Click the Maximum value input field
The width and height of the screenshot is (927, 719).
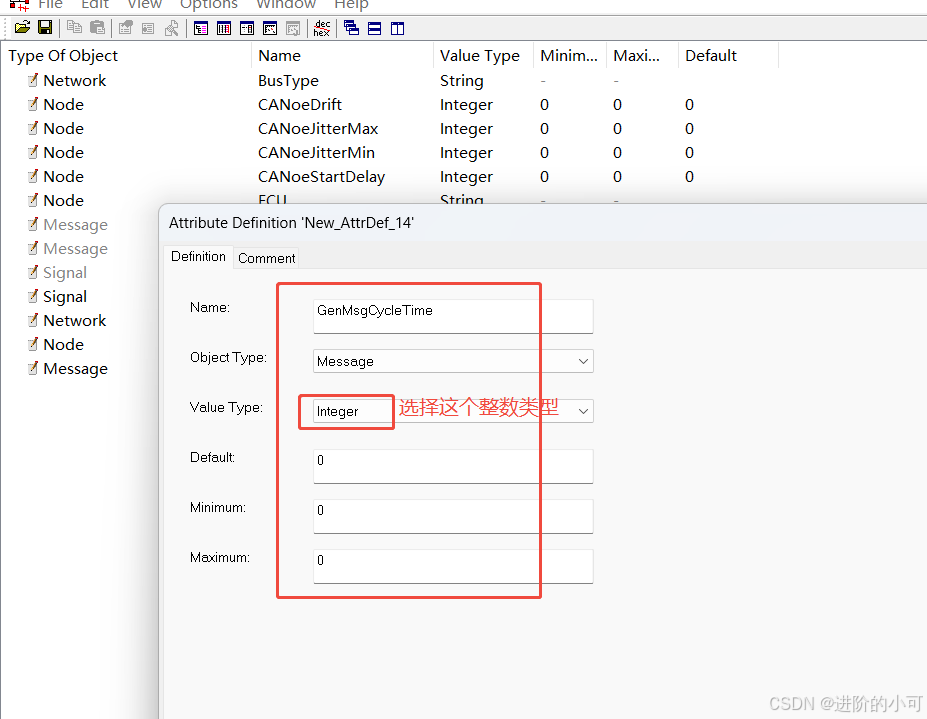coord(453,566)
